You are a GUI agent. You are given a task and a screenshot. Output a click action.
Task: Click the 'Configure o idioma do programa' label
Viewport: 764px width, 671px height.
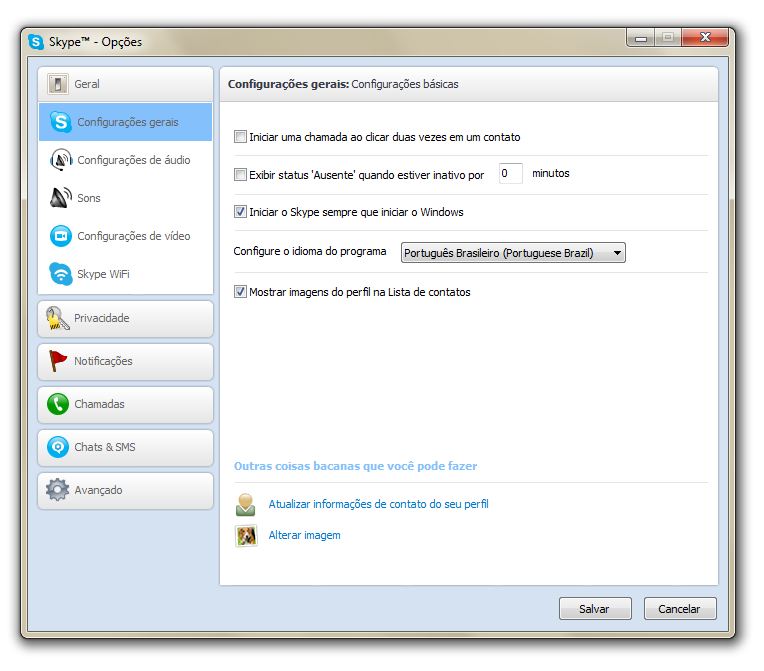309,251
